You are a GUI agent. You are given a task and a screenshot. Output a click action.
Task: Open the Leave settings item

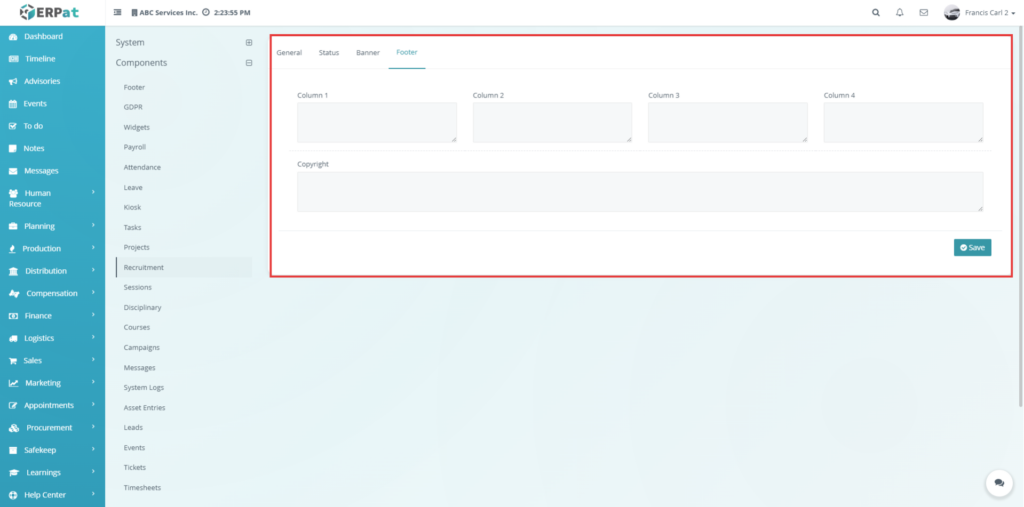(133, 188)
